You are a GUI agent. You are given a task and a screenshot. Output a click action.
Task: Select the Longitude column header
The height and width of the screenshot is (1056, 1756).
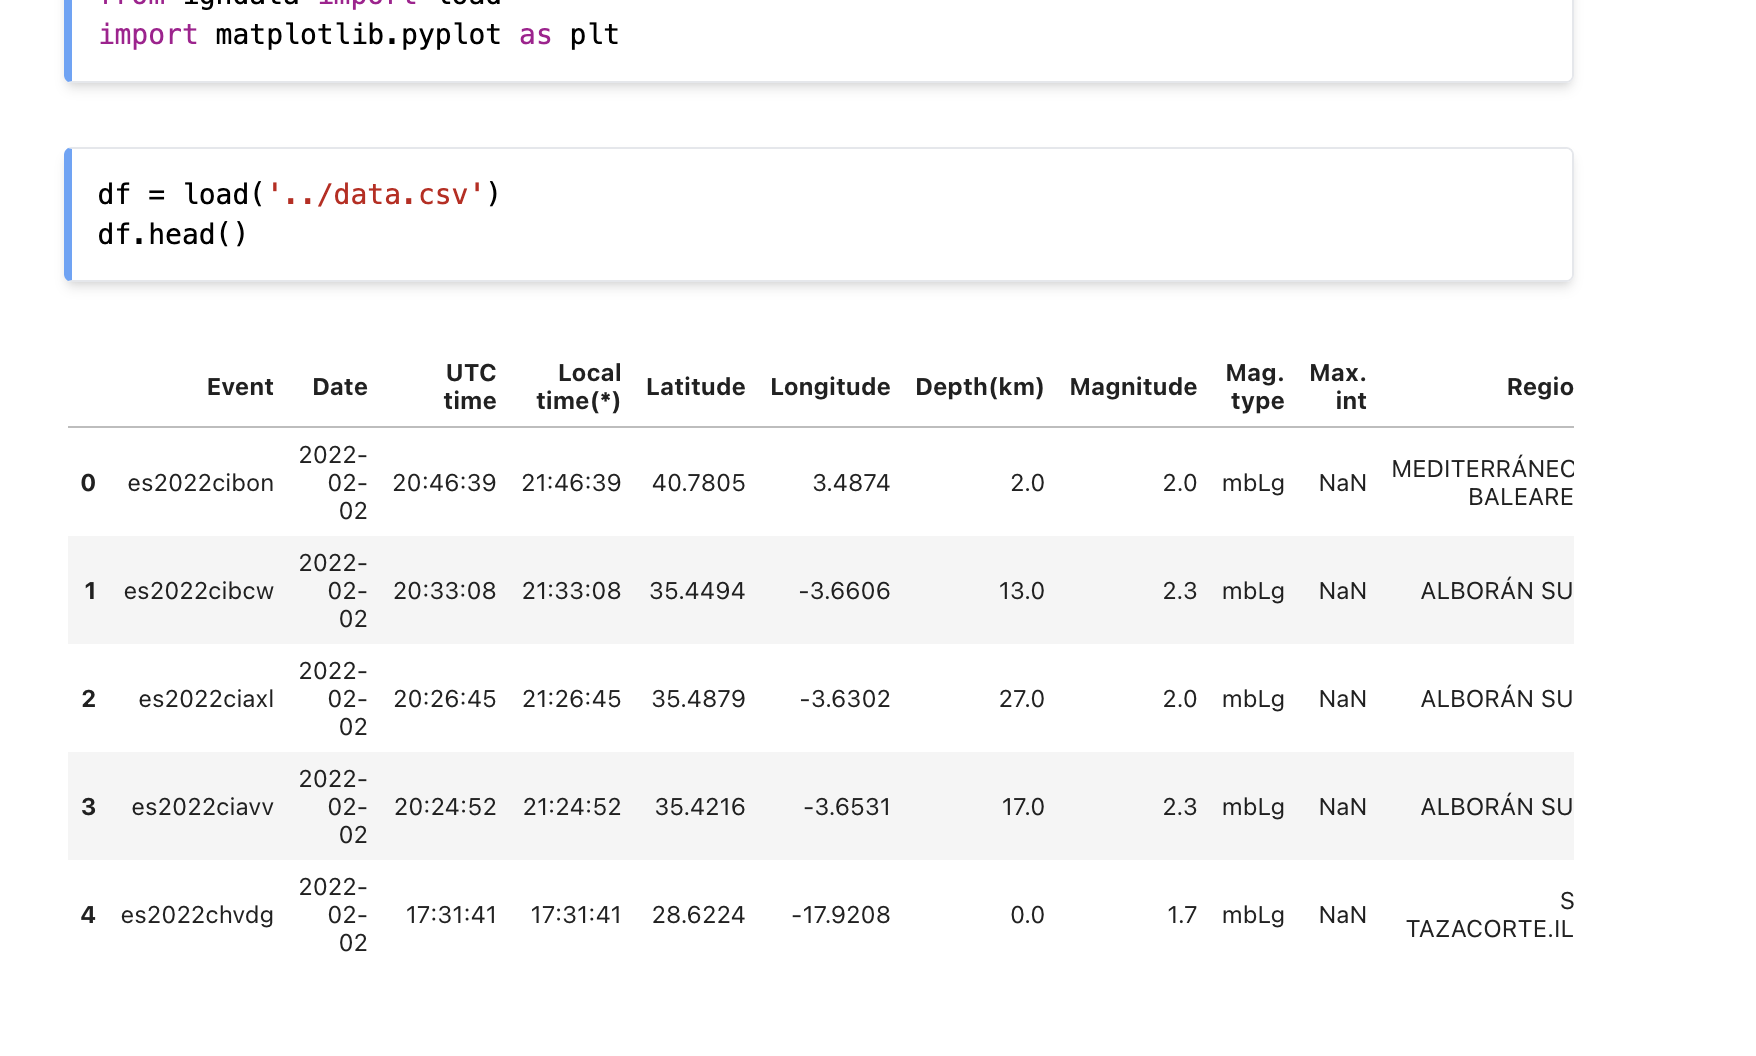tap(829, 387)
